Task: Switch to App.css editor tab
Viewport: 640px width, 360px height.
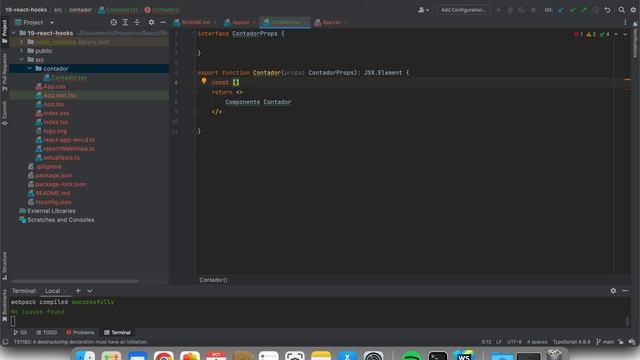Action: pos(331,22)
